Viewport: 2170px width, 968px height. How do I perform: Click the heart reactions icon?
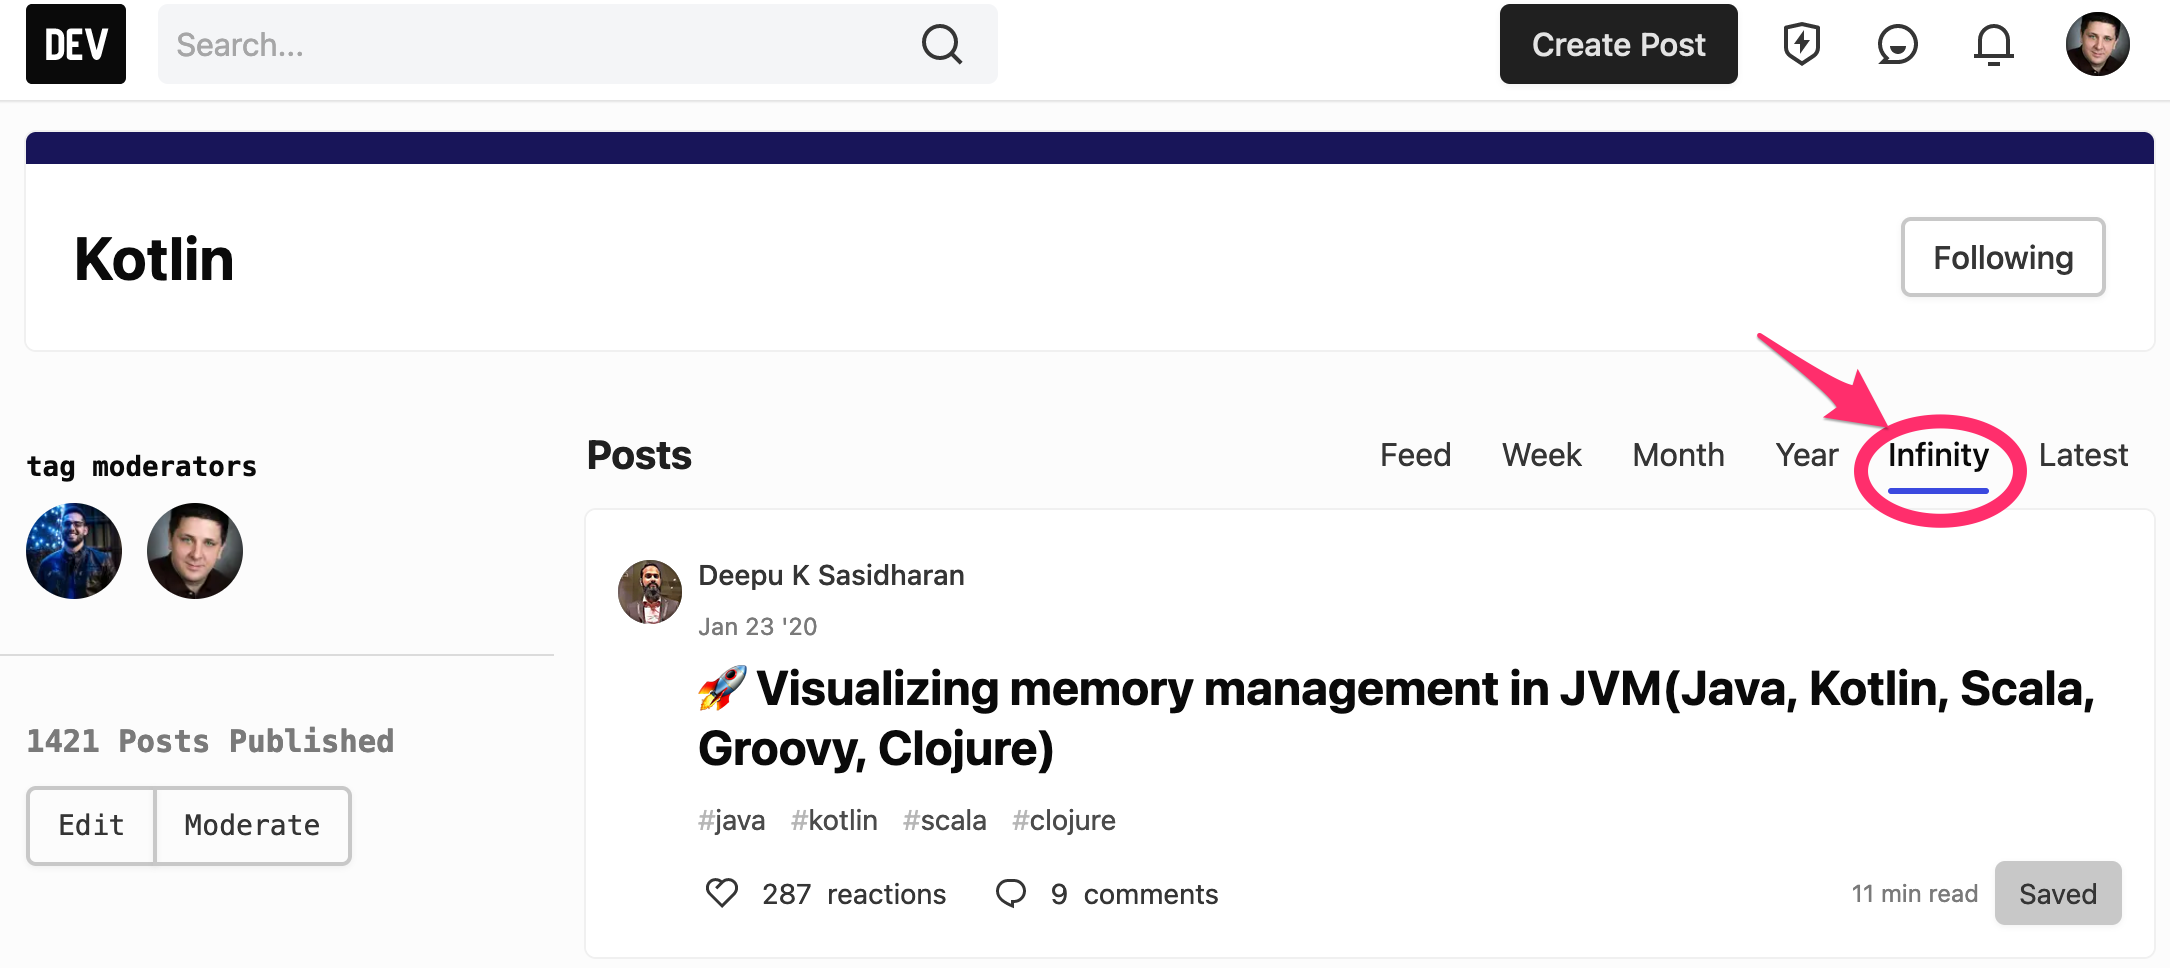pyautogui.click(x=722, y=892)
